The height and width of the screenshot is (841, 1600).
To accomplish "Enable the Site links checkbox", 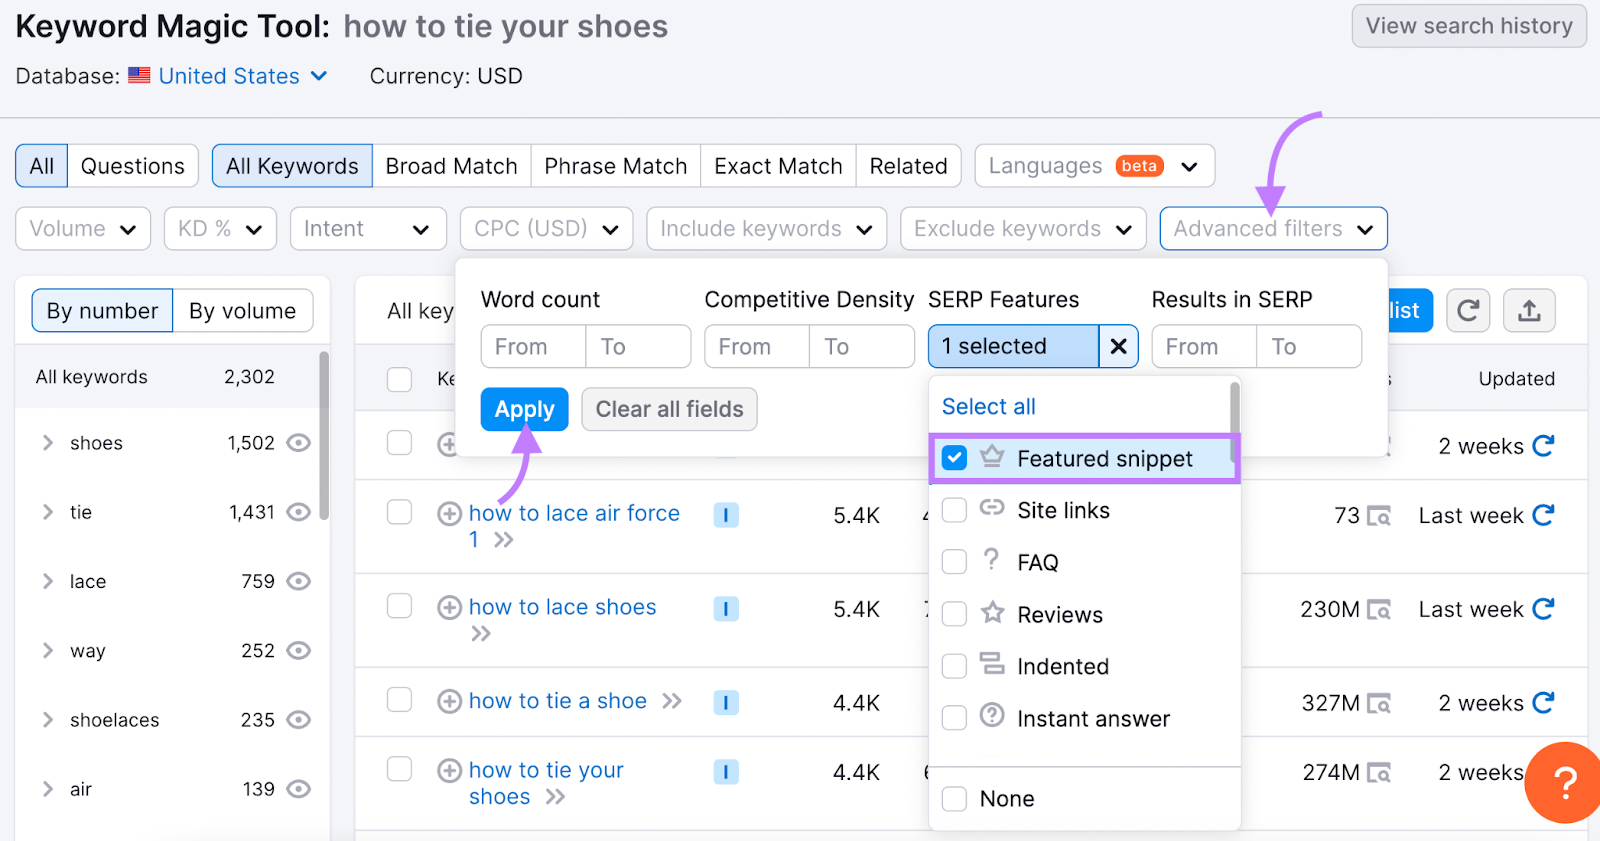I will point(955,510).
